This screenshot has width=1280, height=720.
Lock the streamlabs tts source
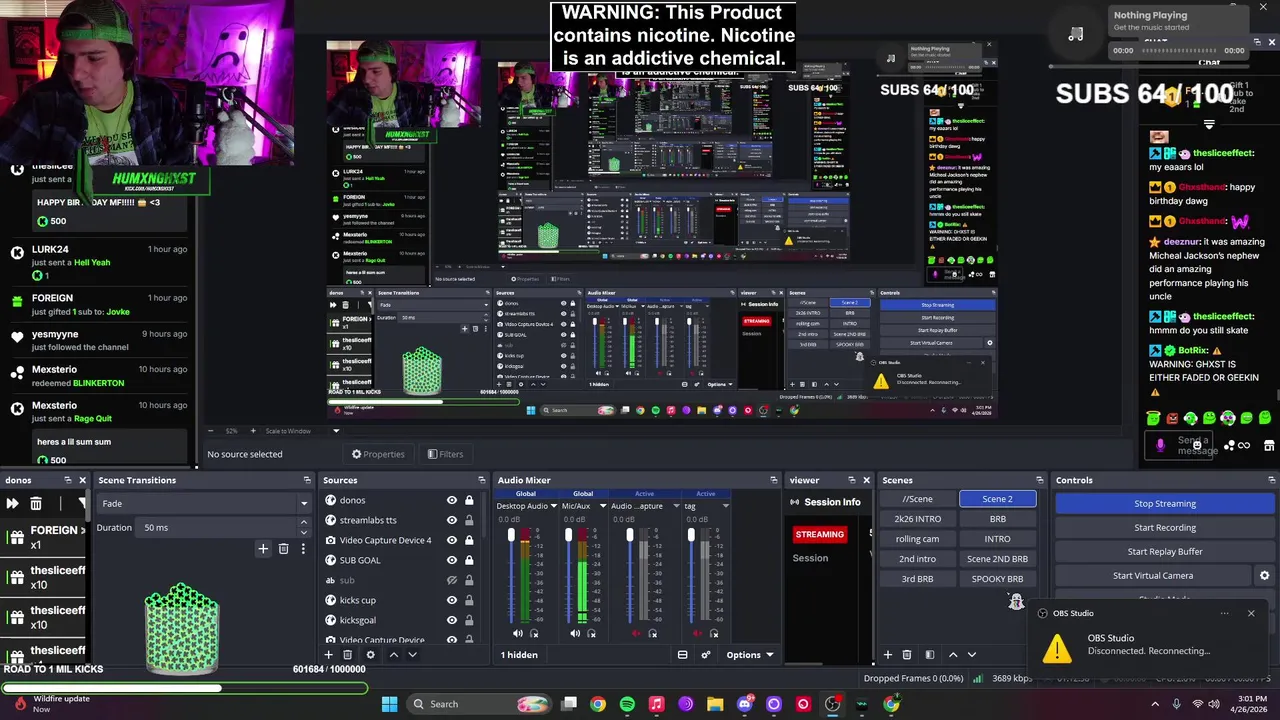[469, 520]
